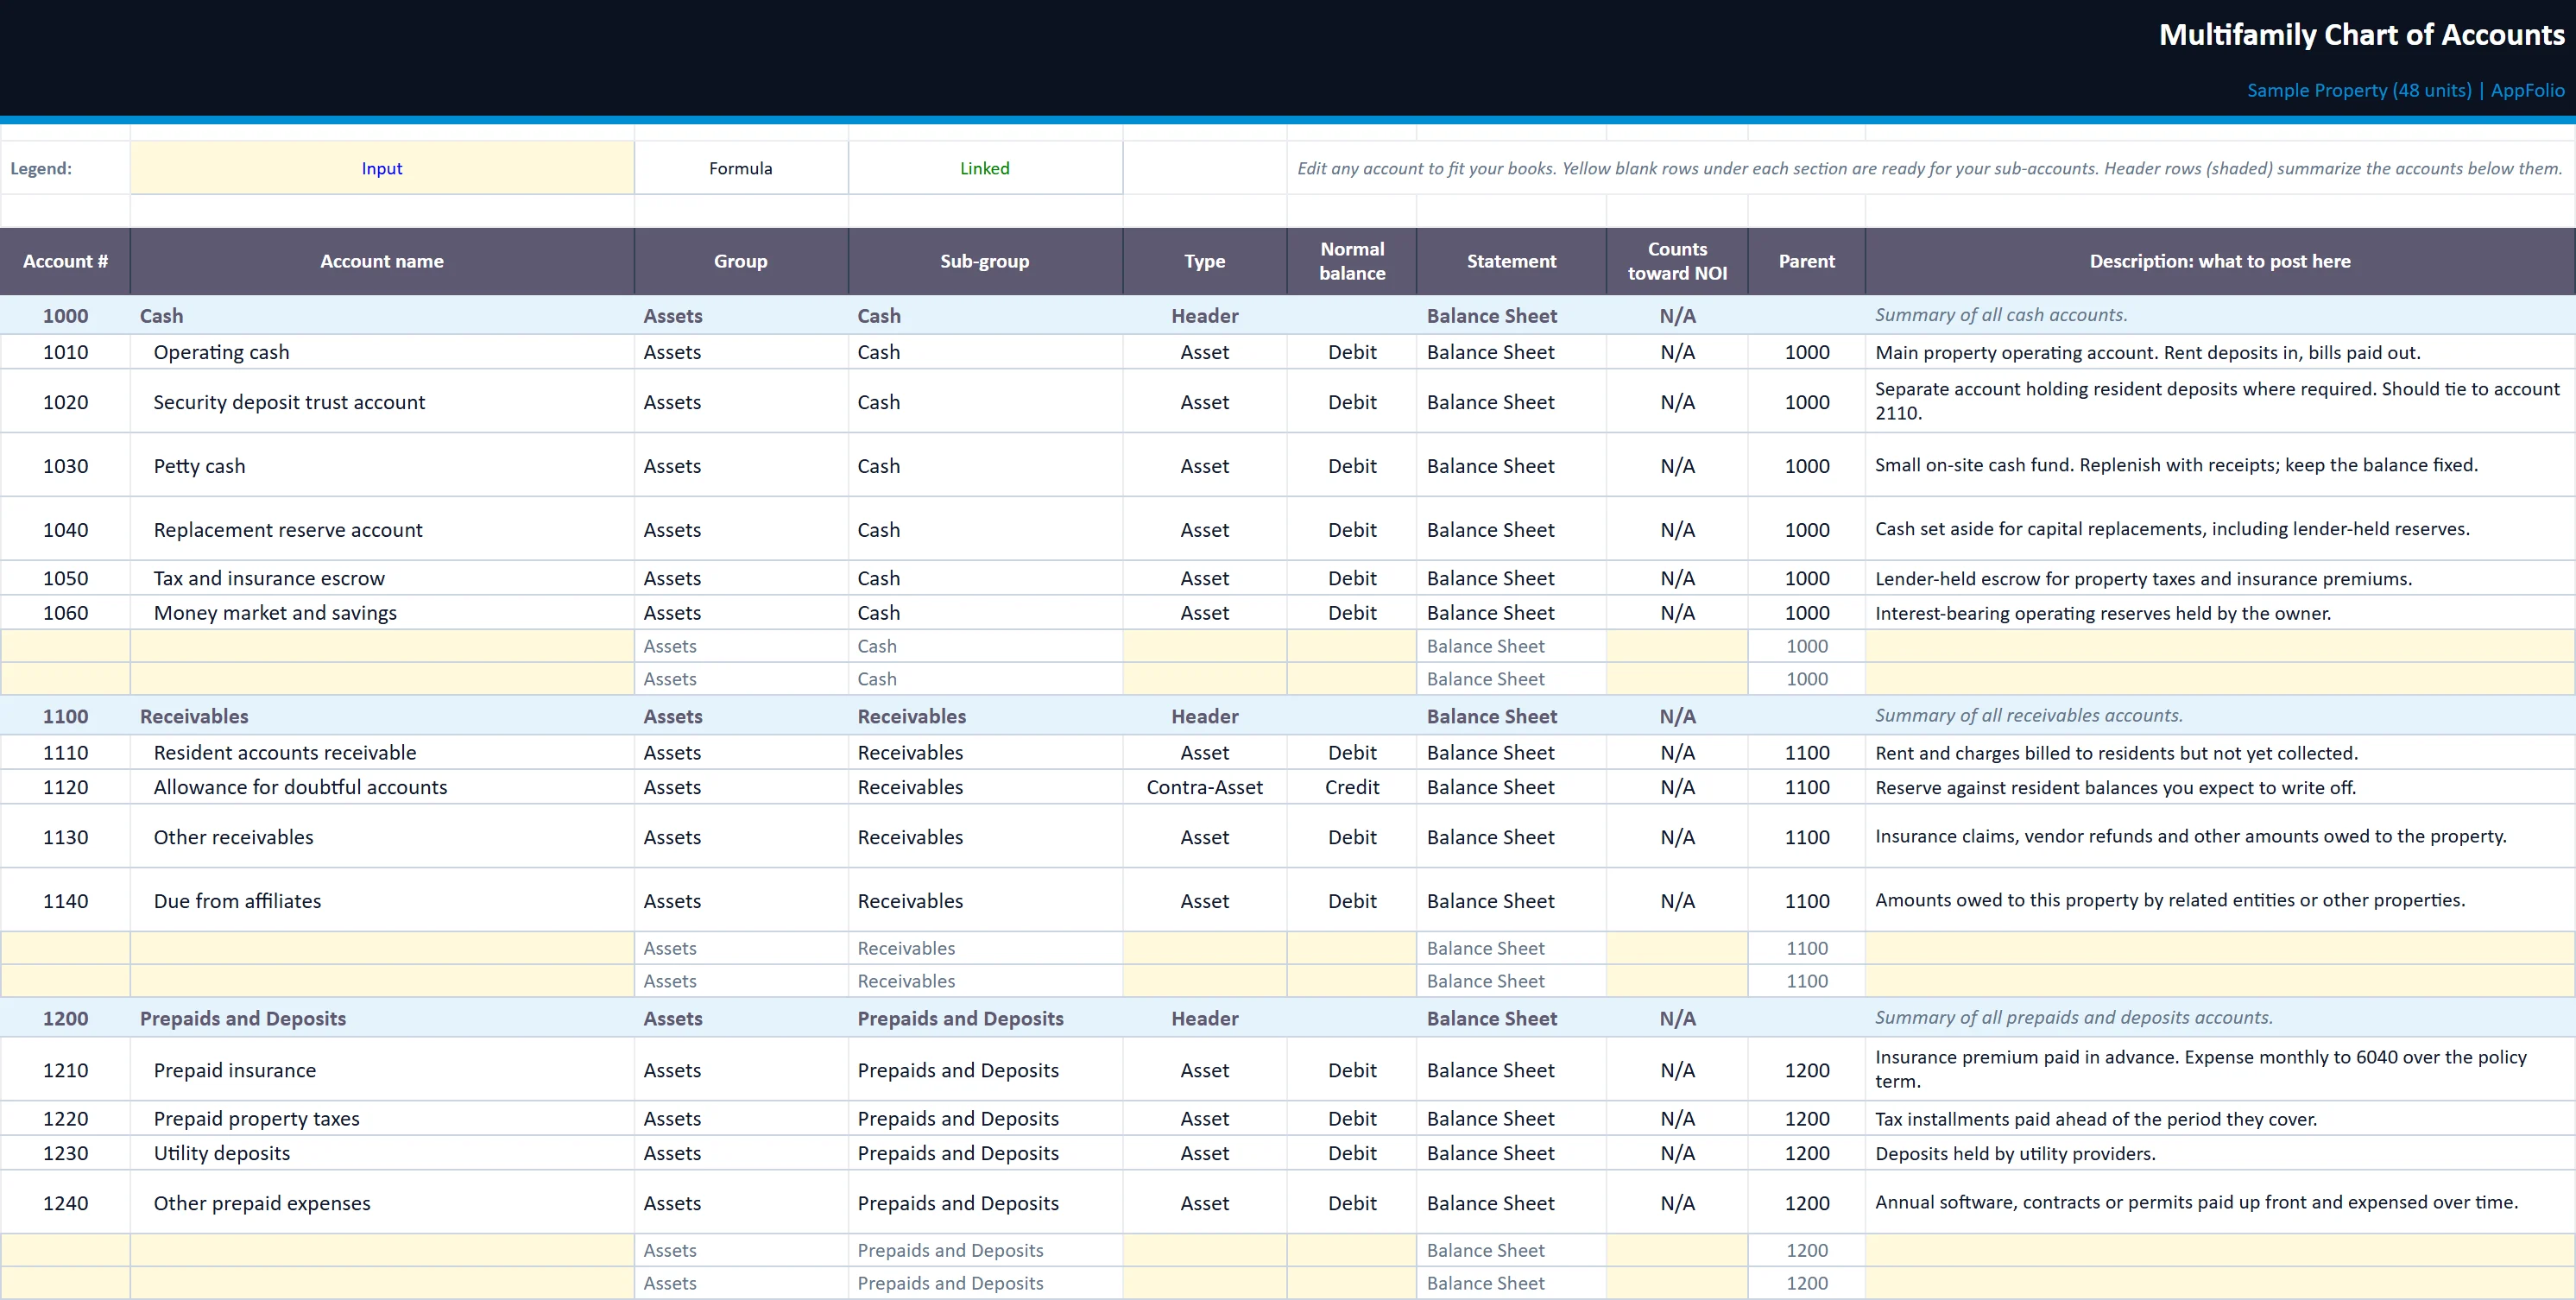Select account number 1020
This screenshot has height=1300, width=2576.
coord(65,402)
